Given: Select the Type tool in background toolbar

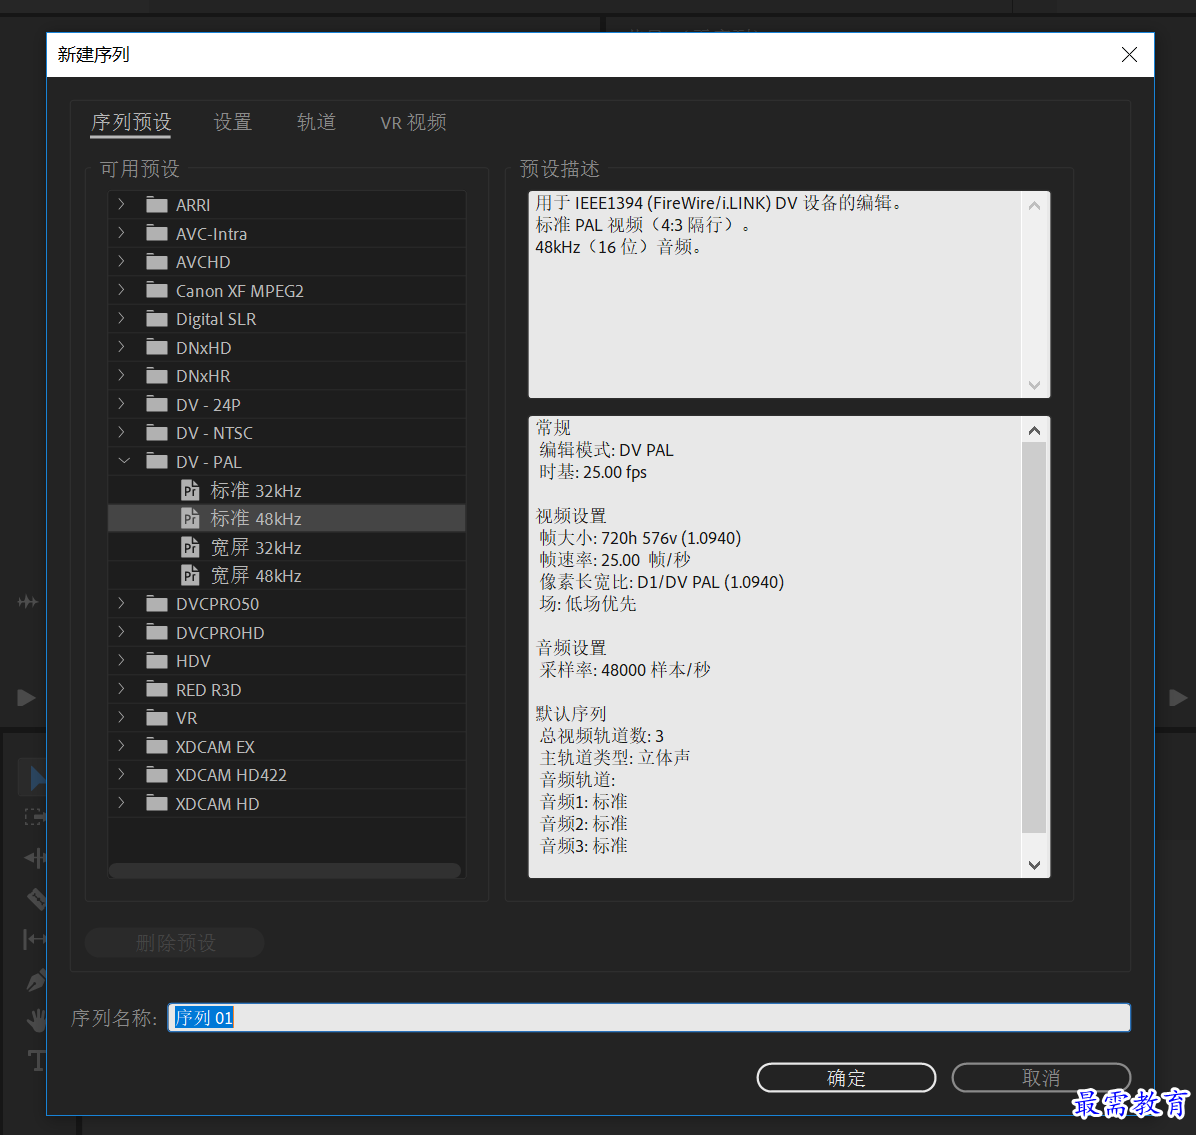Looking at the screenshot, I should 37,1060.
